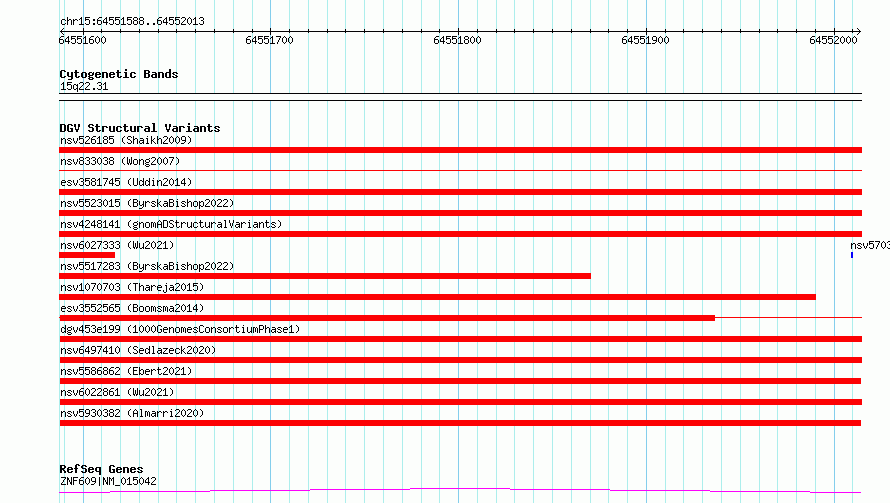Image resolution: width=890 pixels, height=503 pixels.
Task: Click the chr15:64551588..64552013 coordinates text
Action: 132,22
